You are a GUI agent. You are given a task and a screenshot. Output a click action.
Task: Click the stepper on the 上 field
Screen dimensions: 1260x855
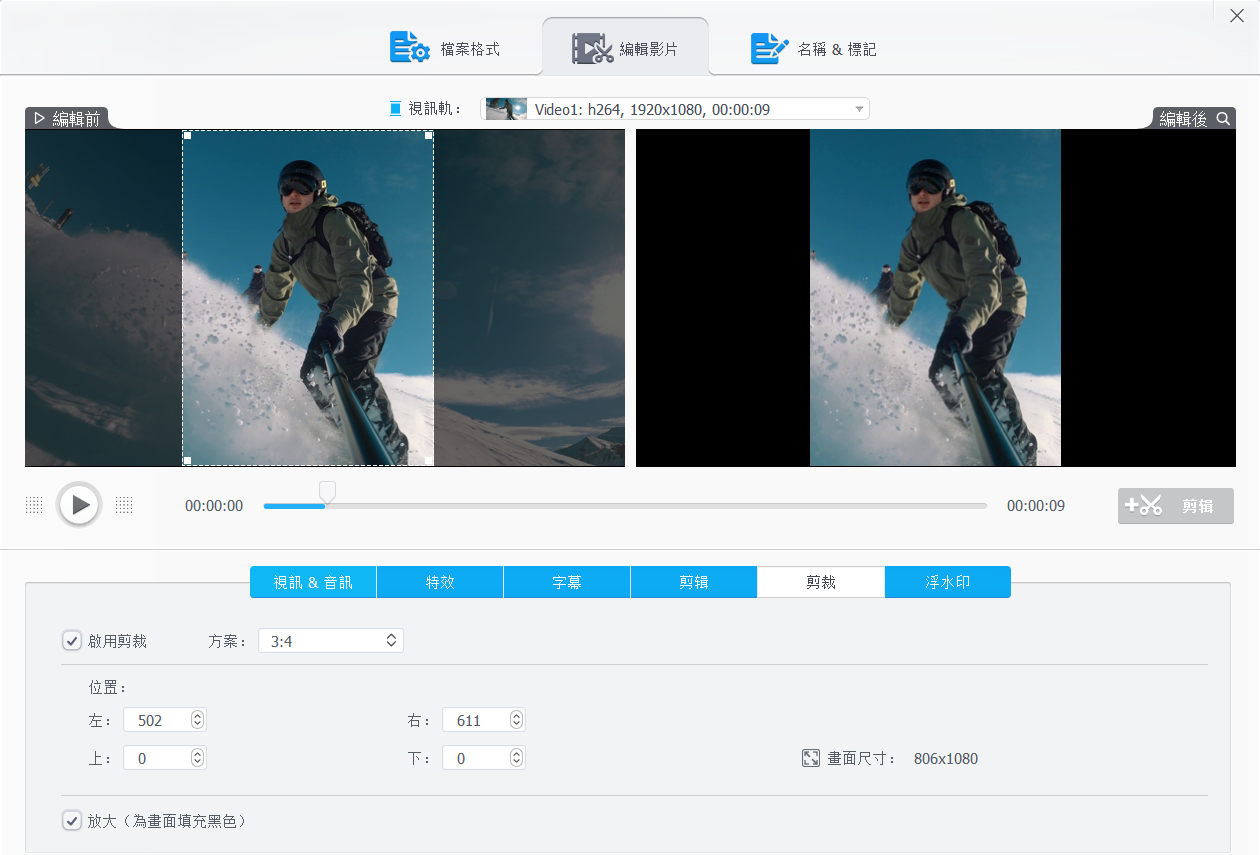[198, 758]
